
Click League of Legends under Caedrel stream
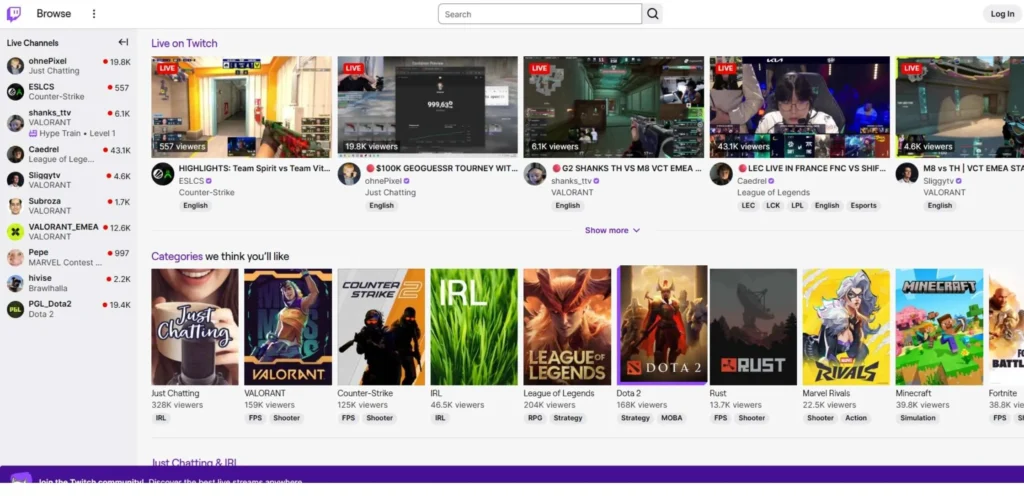click(773, 193)
